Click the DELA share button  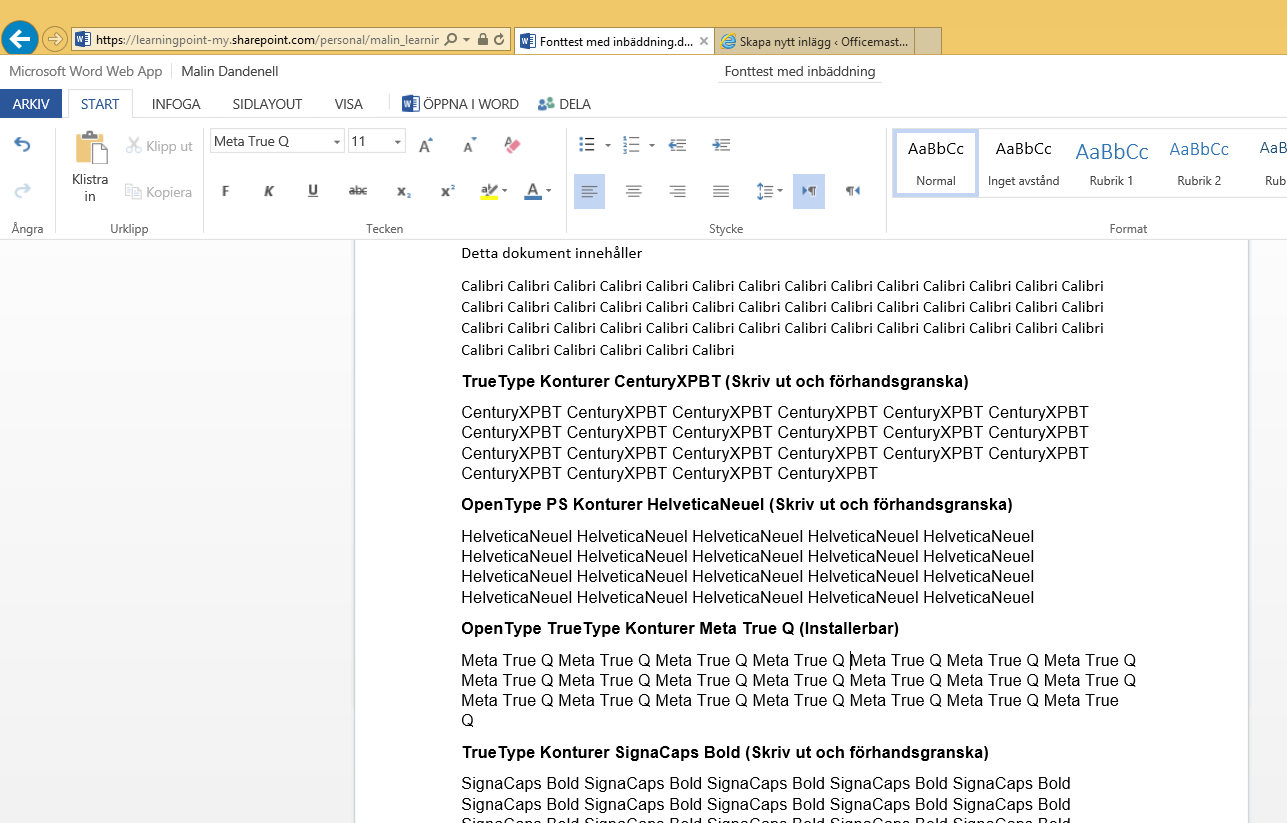[x=564, y=104]
